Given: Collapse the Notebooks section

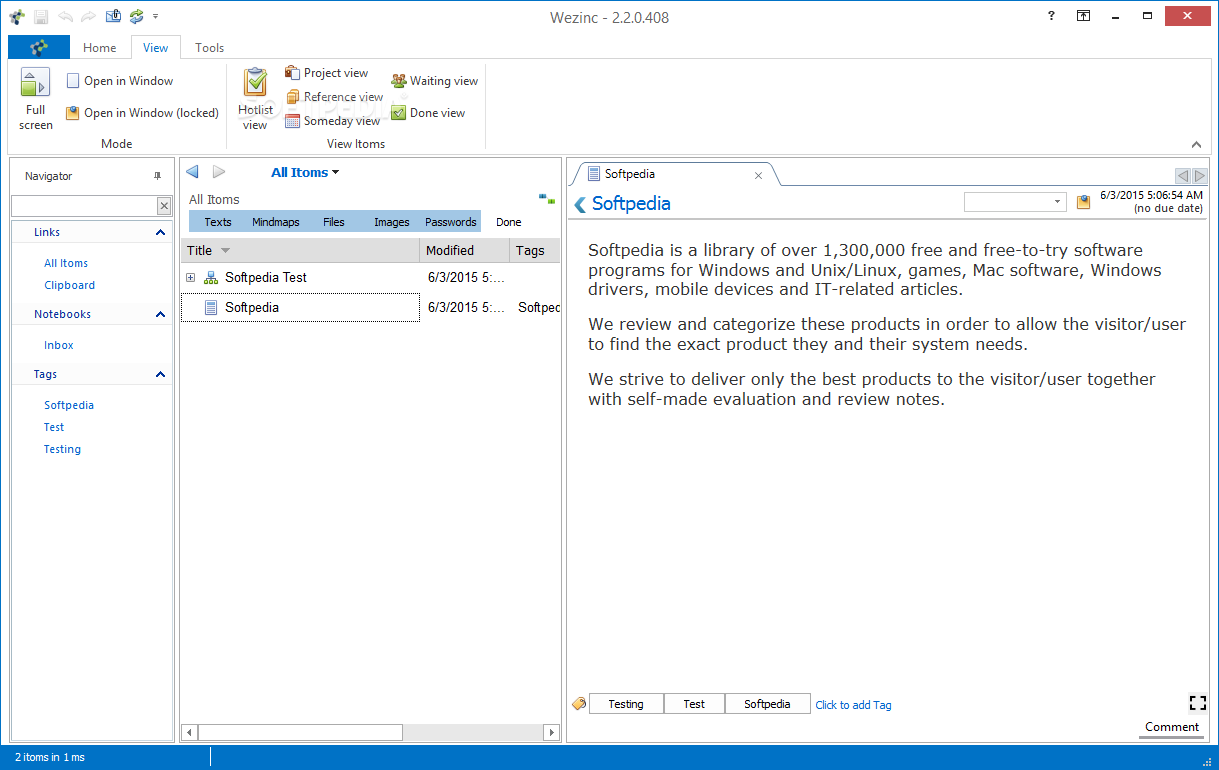Looking at the screenshot, I should [x=160, y=314].
